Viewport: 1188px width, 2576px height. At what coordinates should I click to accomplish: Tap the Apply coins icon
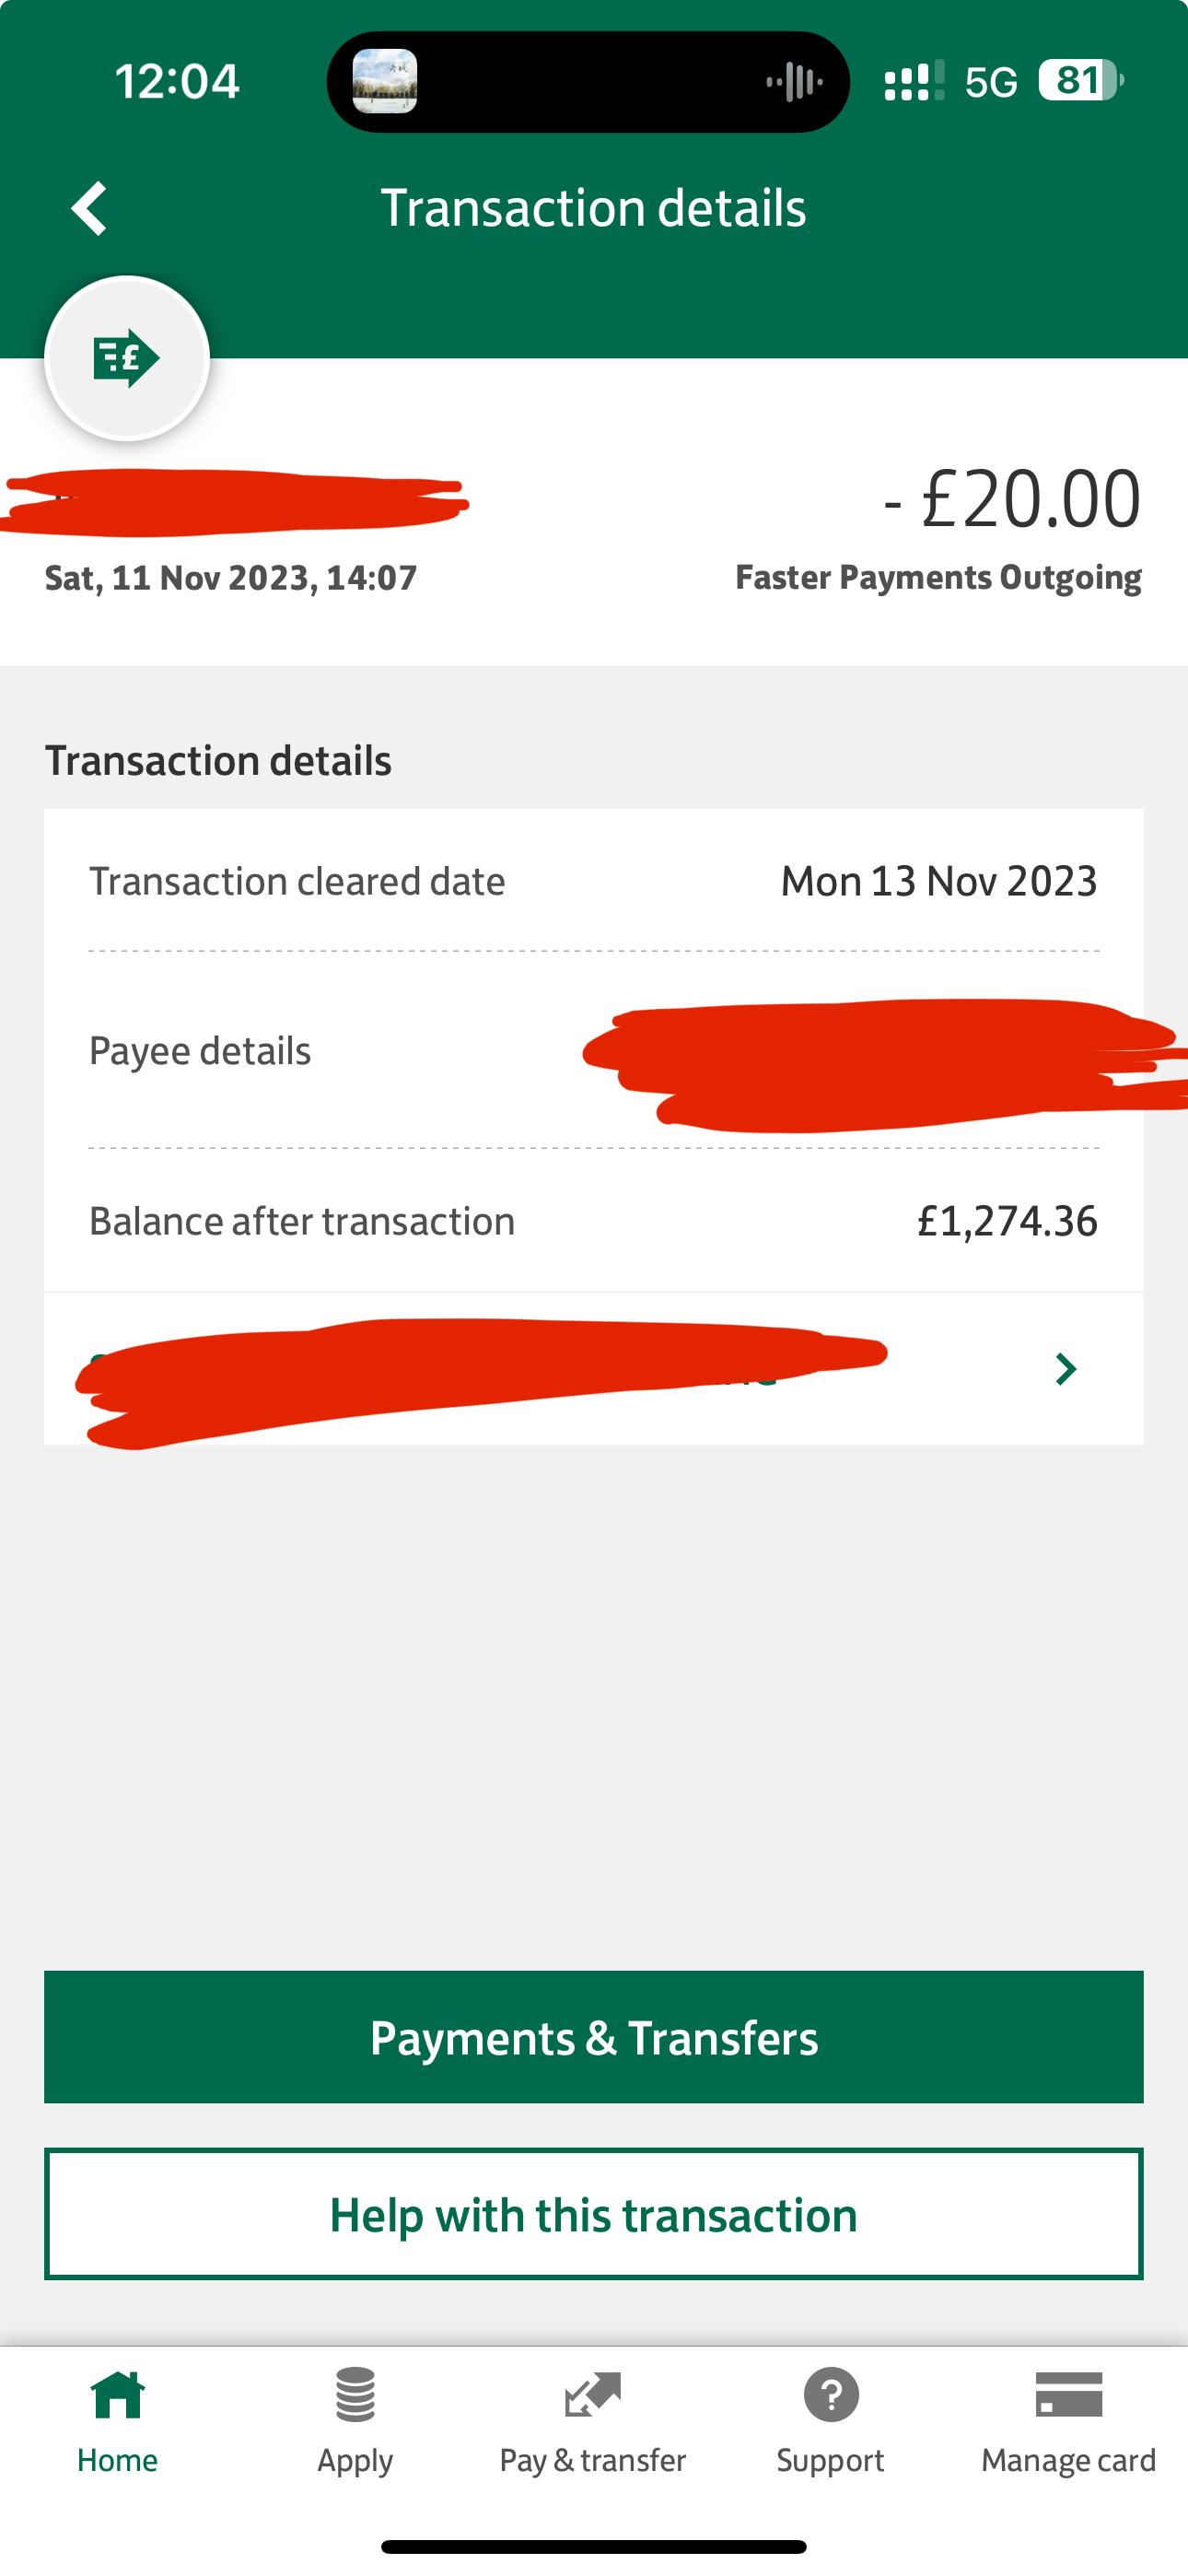355,2396
